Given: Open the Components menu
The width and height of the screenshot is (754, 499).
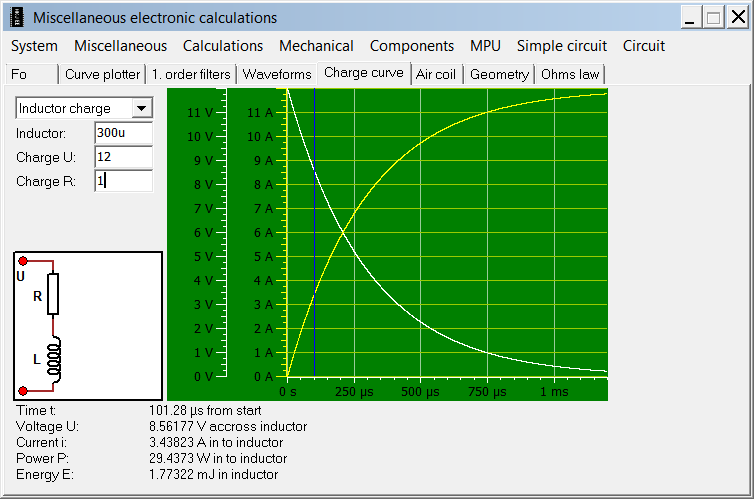Looking at the screenshot, I should (x=412, y=46).
